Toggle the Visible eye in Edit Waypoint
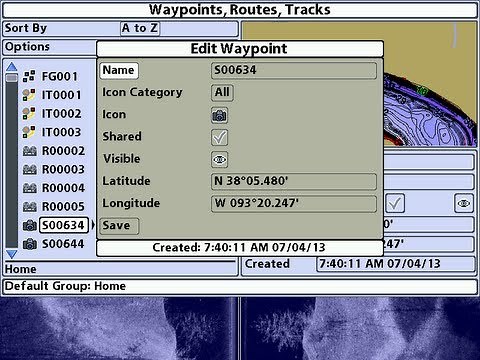The width and height of the screenshot is (480, 360). click(219, 159)
